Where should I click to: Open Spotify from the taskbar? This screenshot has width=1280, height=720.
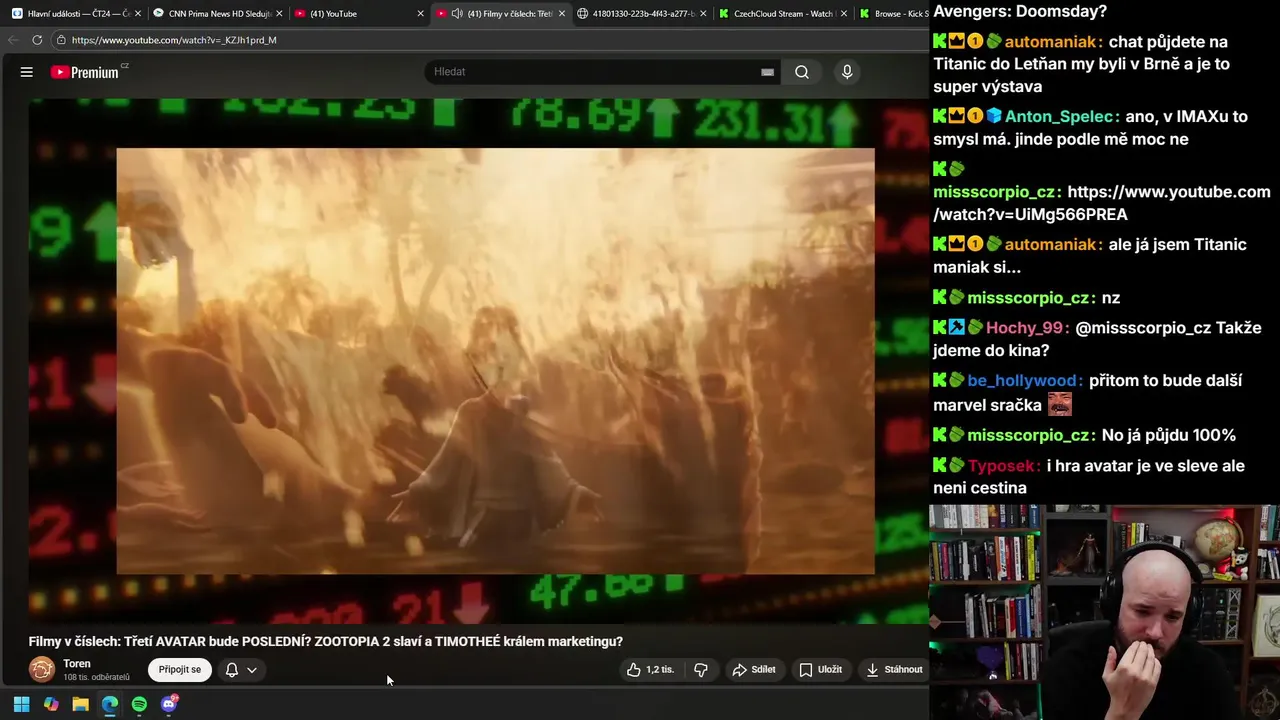pos(139,704)
